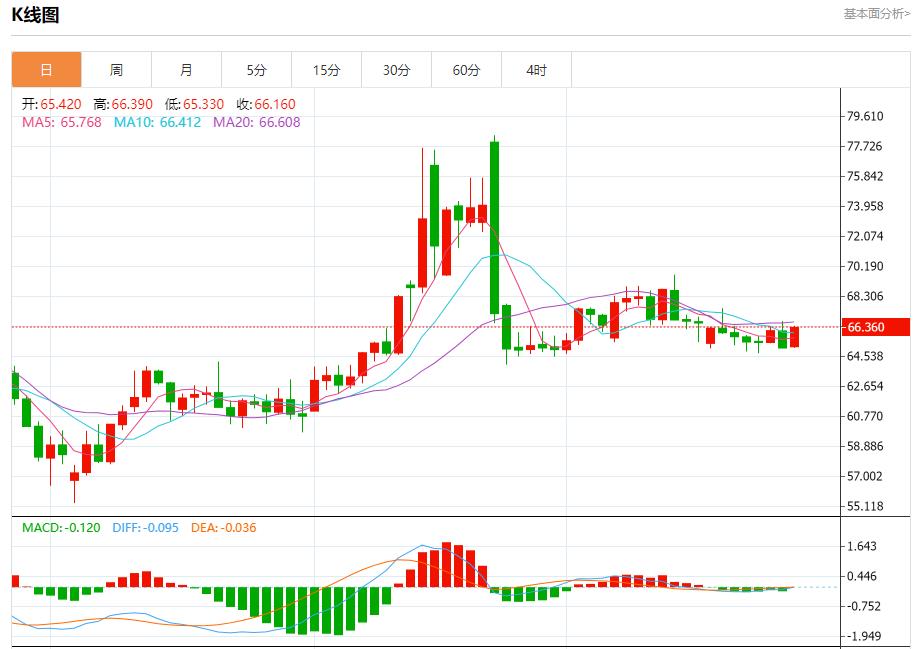Select the 30分 timeframe
Viewport: 915px width, 649px height.
pyautogui.click(x=396, y=69)
